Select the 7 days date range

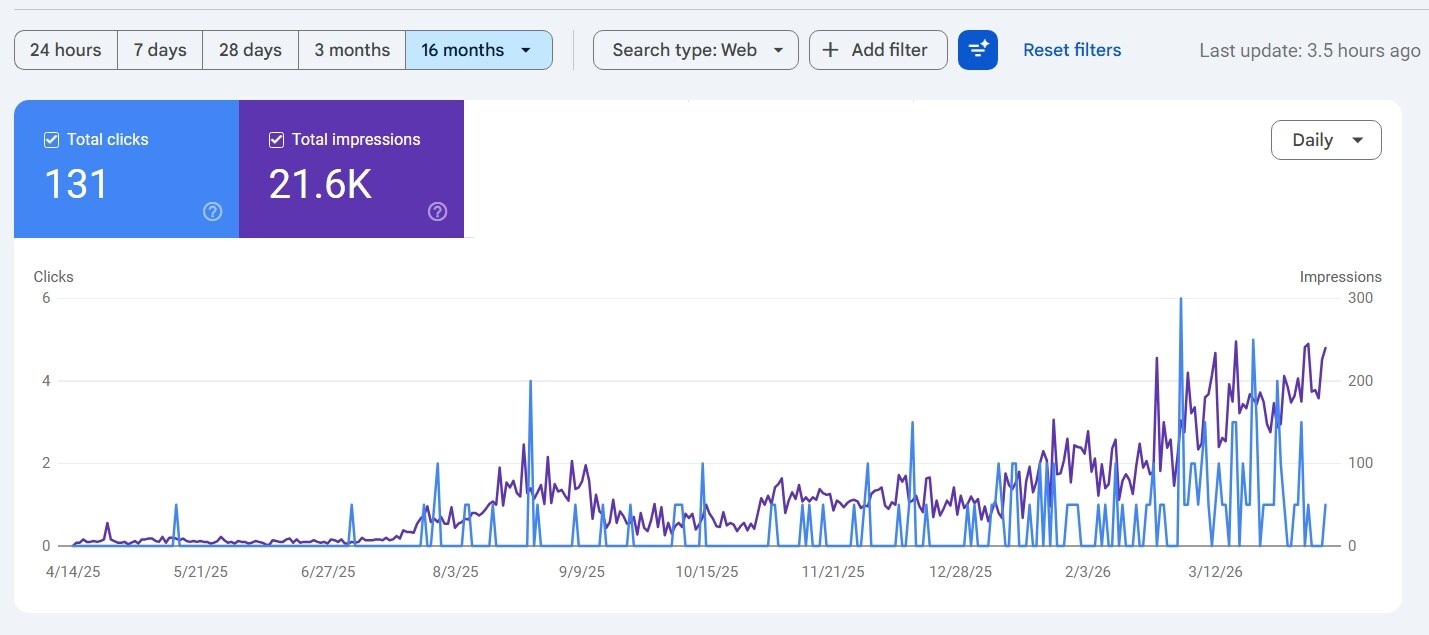159,49
